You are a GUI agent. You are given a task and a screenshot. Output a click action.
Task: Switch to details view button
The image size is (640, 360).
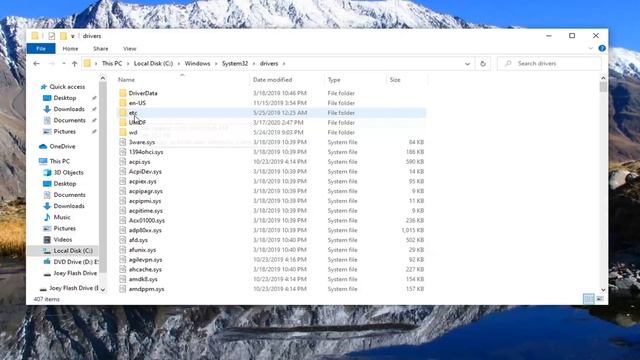[588, 299]
